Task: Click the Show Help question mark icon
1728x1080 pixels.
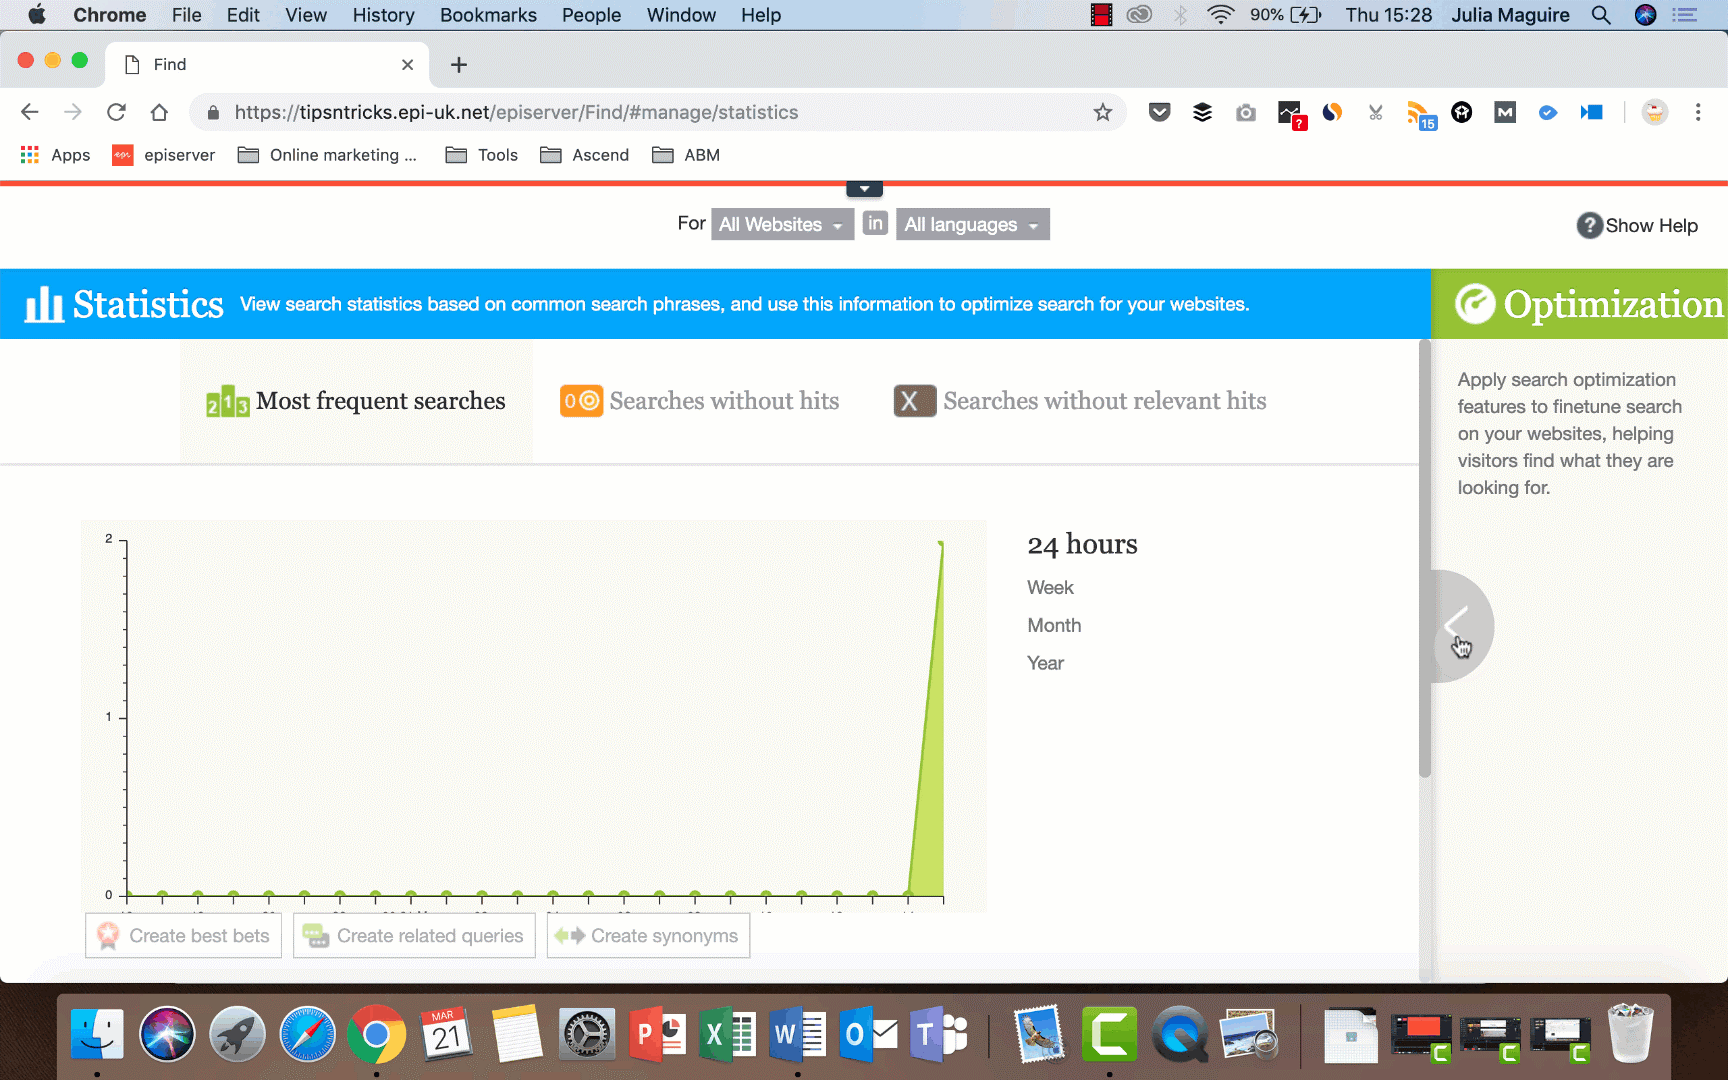Action: [x=1590, y=225]
